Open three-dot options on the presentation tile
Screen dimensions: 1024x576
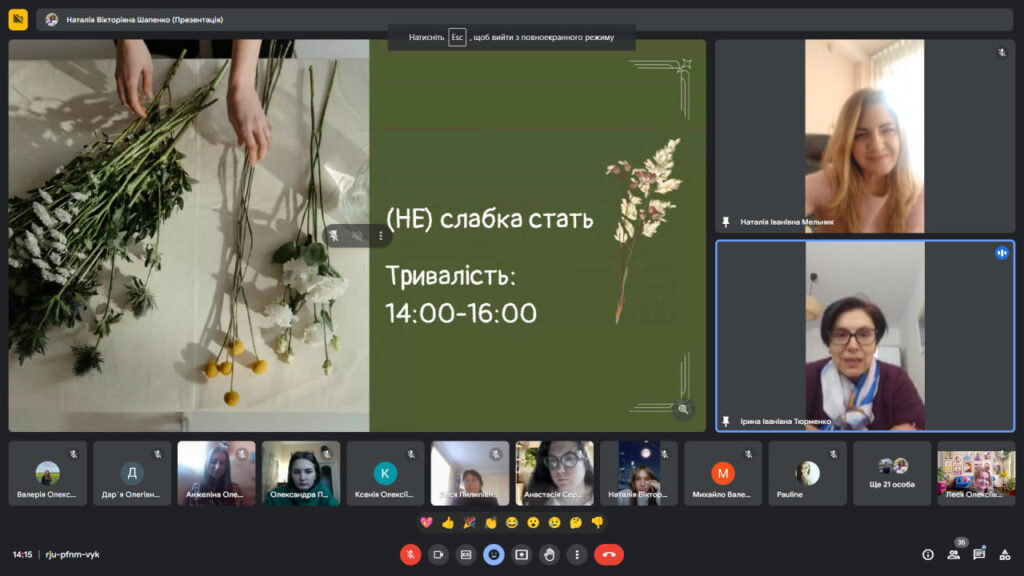(x=380, y=236)
